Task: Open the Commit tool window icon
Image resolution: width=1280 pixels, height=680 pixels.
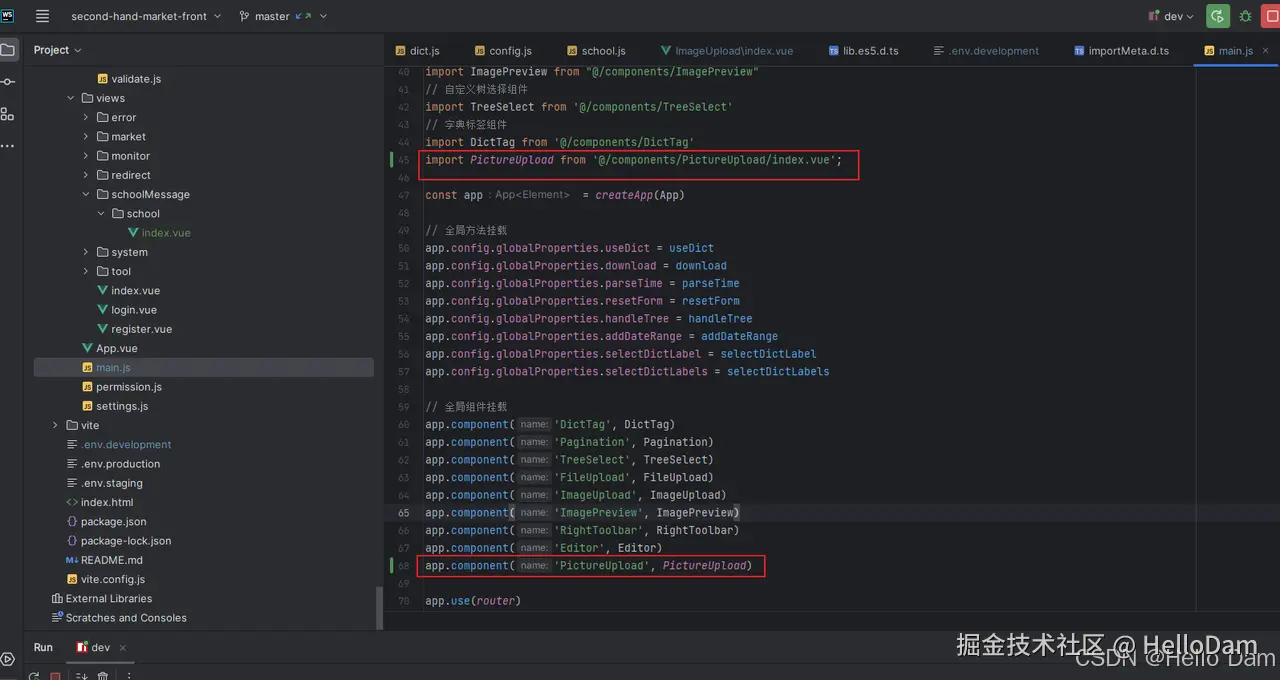Action: pos(8,82)
